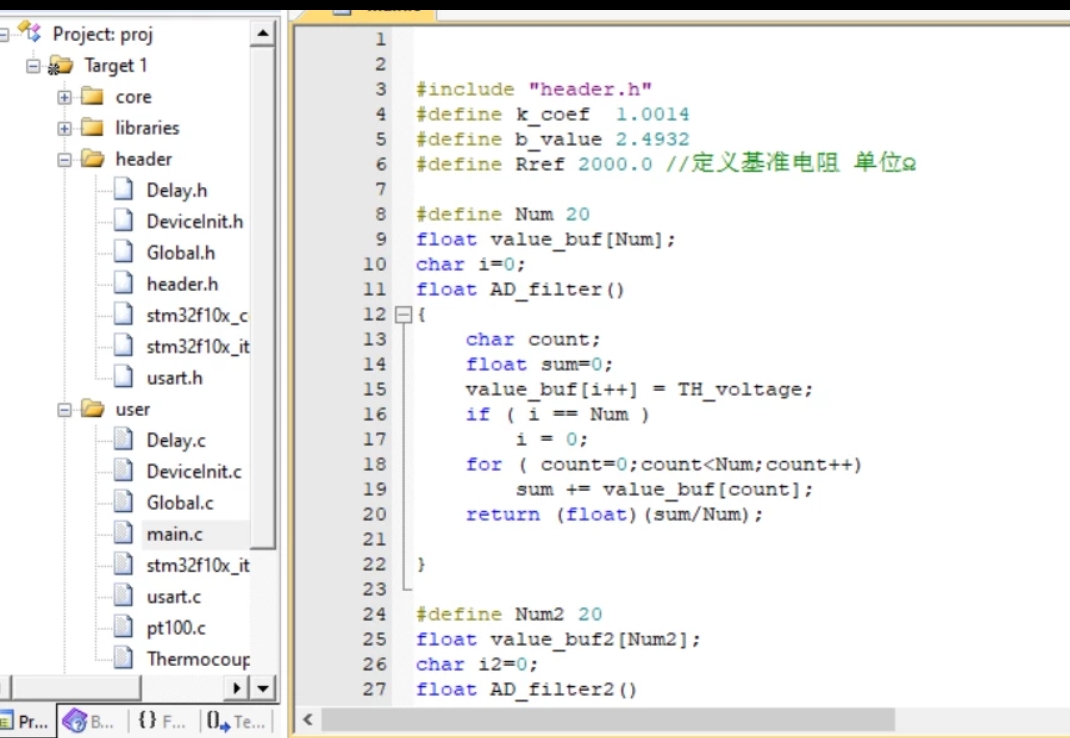1070x738 pixels.
Task: Click the Delay.h file icon
Action: (x=124, y=189)
